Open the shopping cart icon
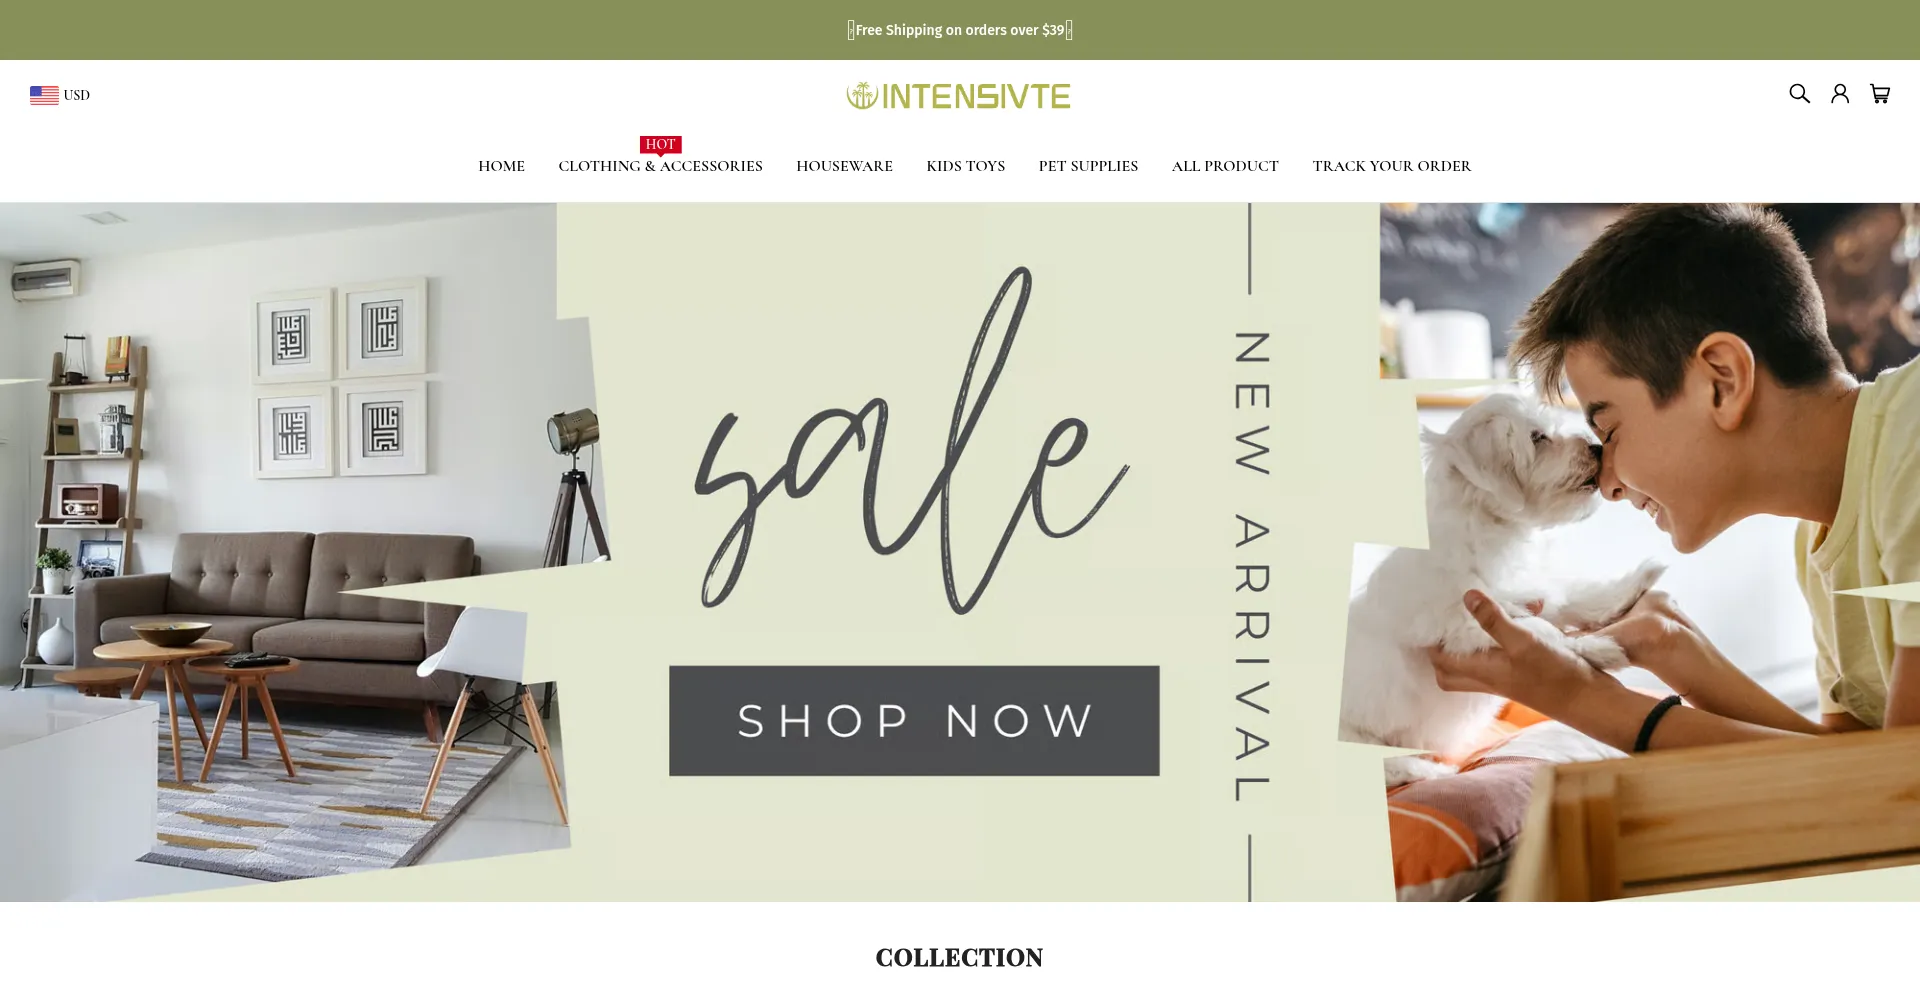This screenshot has width=1920, height=993. (1880, 94)
